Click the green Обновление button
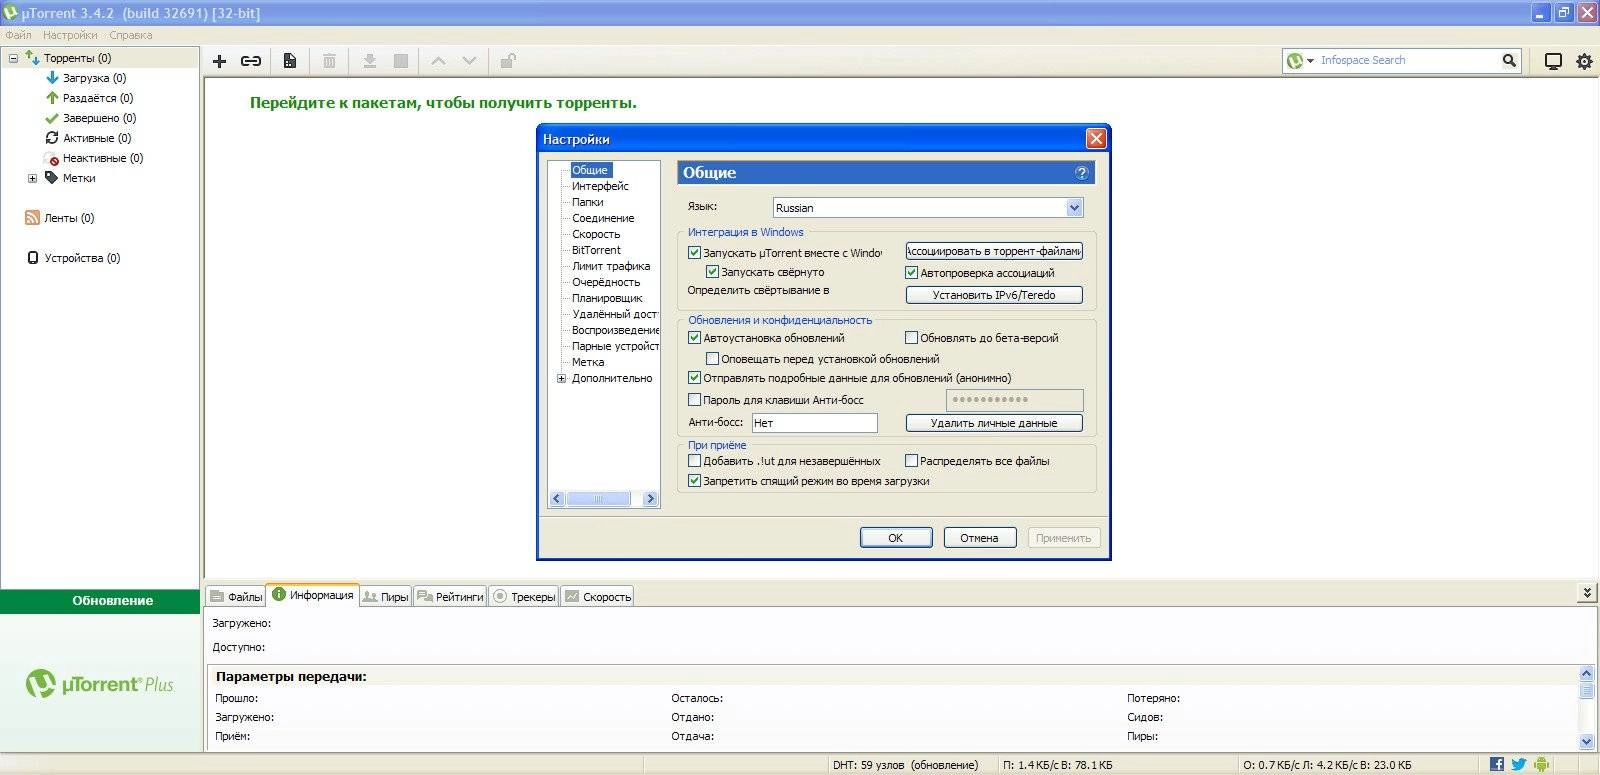1600x775 pixels. click(x=100, y=601)
